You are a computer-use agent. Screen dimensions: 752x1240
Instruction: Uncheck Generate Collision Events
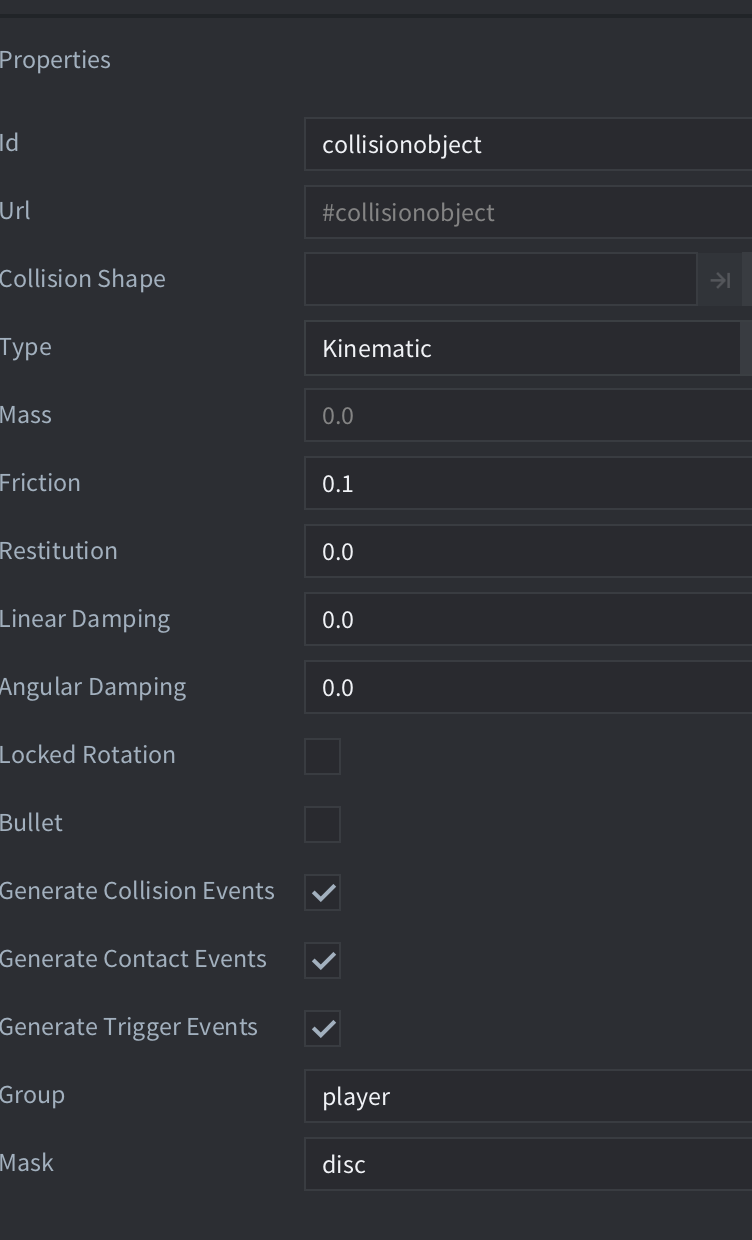point(323,892)
